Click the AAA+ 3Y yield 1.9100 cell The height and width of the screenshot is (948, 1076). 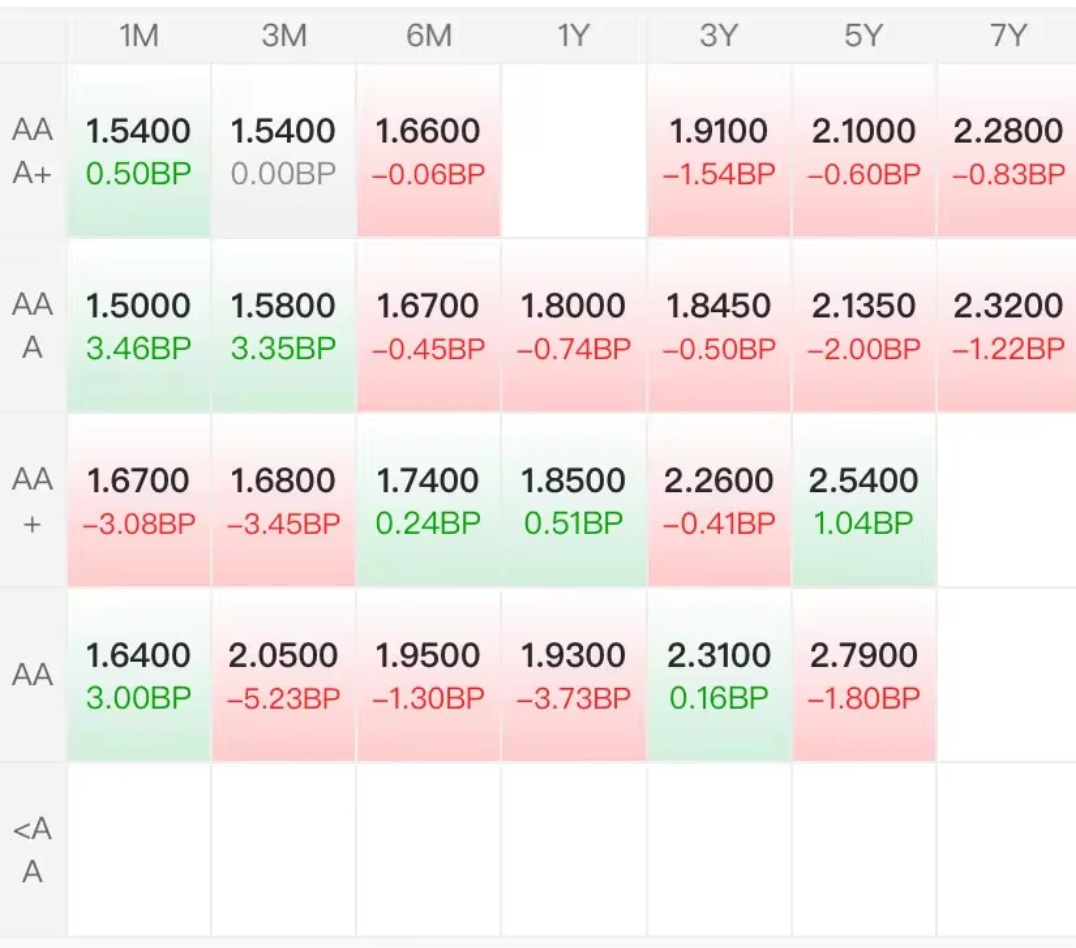[x=718, y=151]
